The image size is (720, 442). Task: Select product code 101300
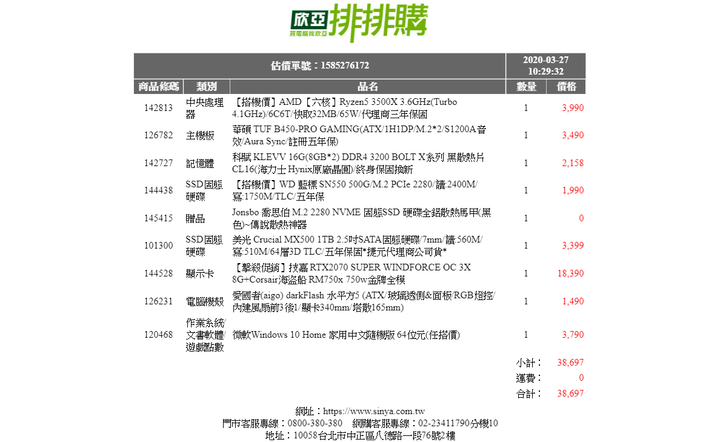tap(158, 246)
